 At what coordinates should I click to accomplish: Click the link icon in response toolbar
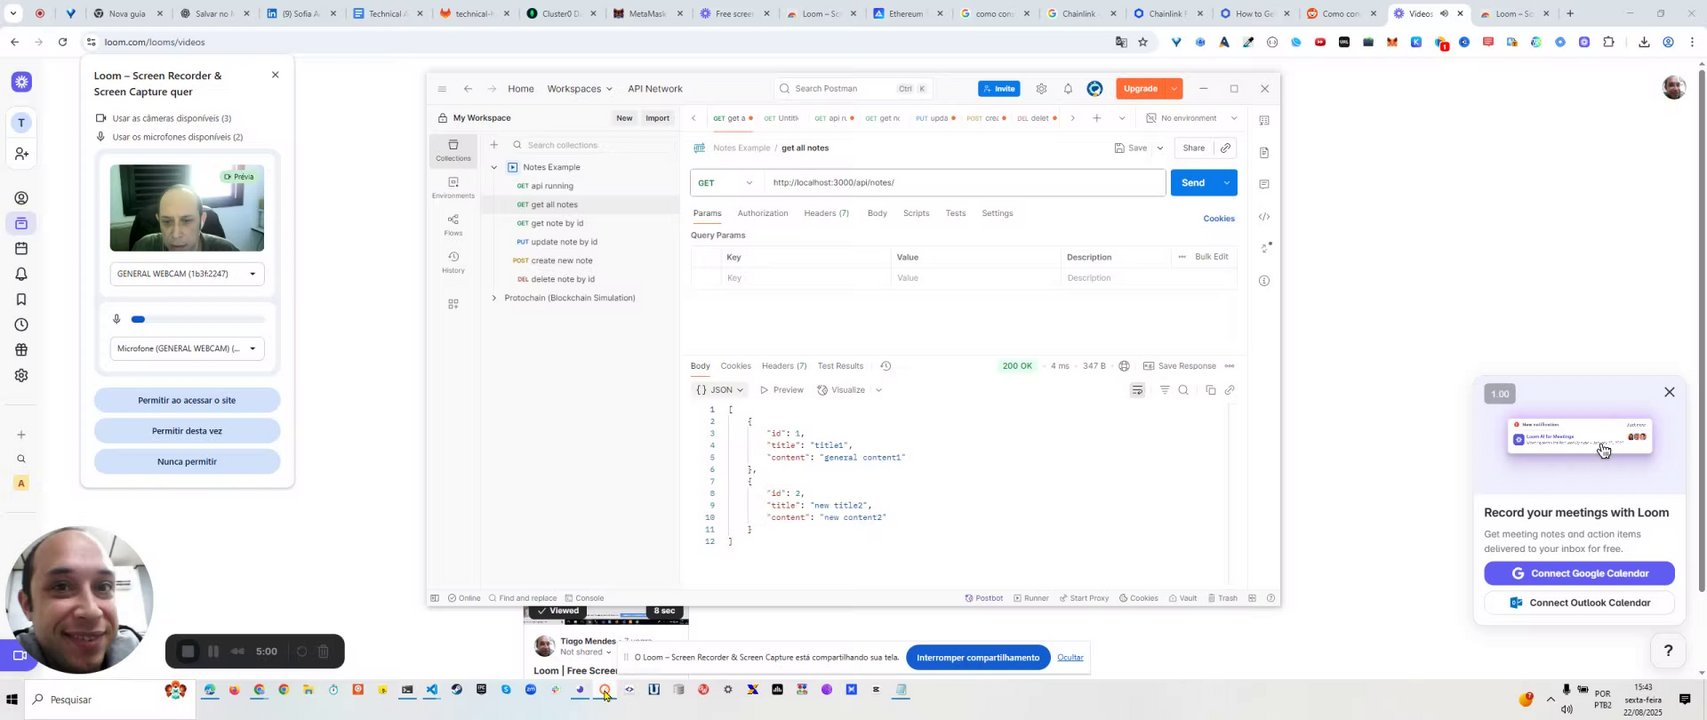coord(1229,390)
